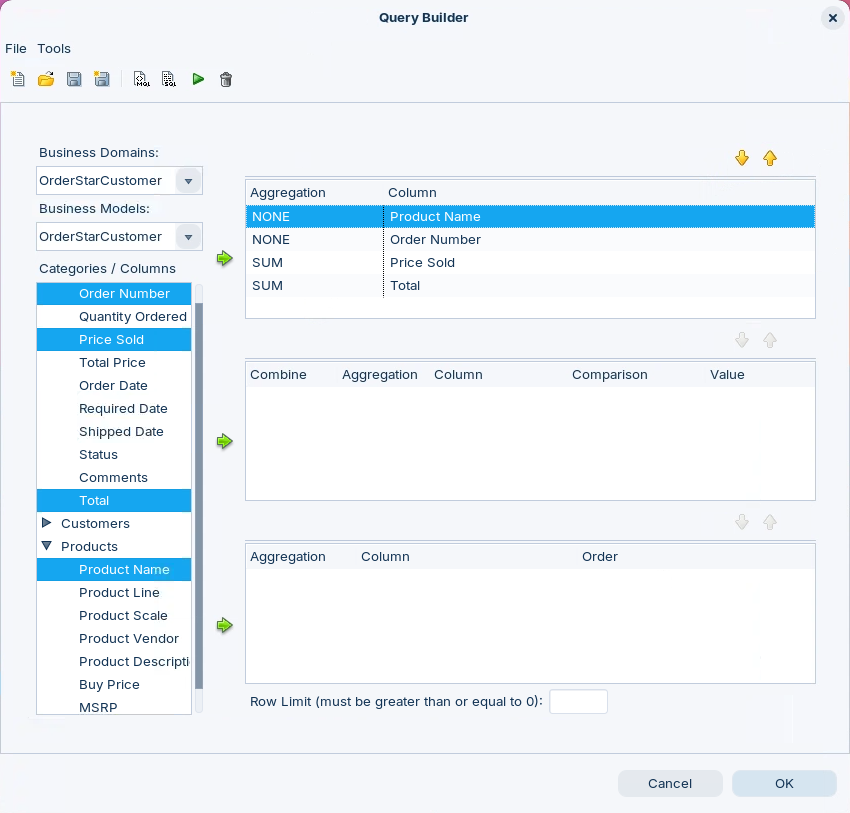Select Order Date in the columns list

pyautogui.click(x=113, y=386)
